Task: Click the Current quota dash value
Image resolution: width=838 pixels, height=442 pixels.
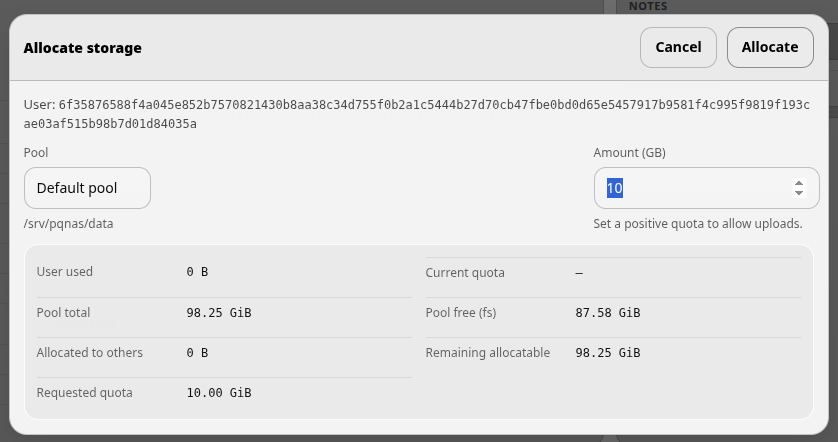Action: click(x=579, y=273)
